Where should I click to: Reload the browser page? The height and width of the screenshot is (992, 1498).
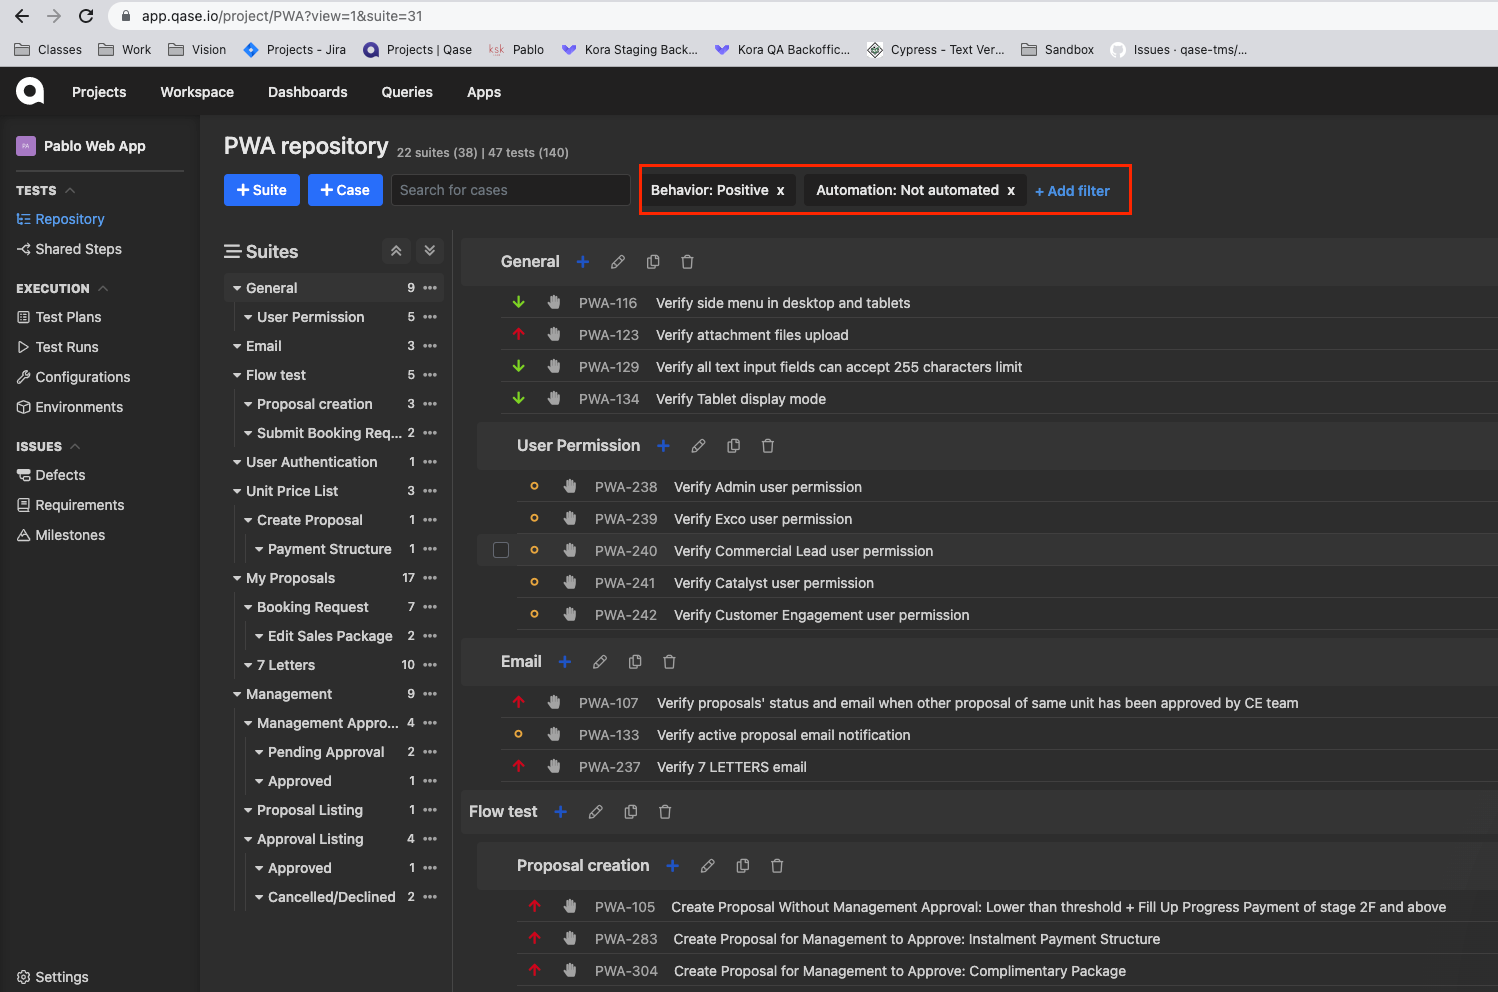86,16
